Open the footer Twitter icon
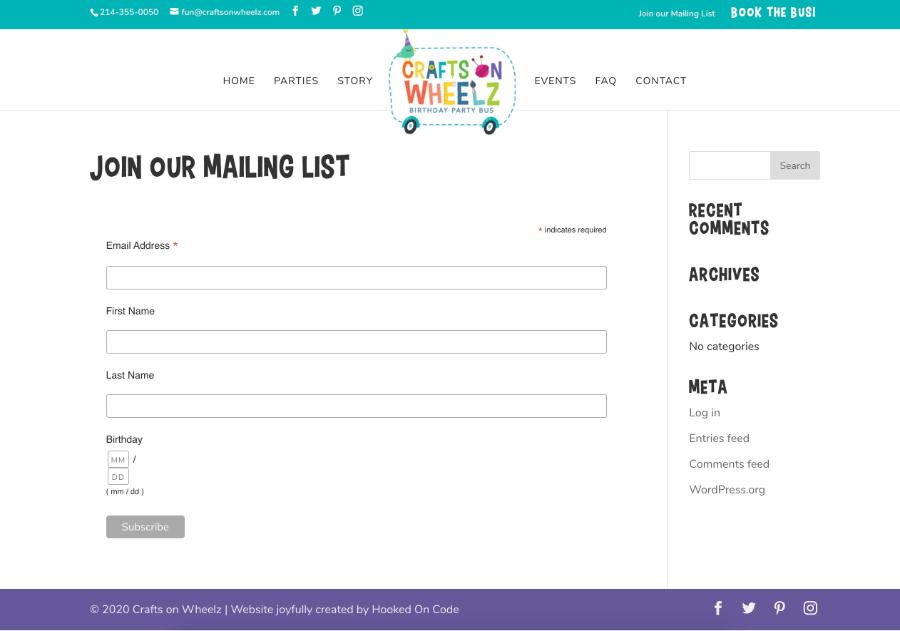The image size is (900, 631). [749, 608]
